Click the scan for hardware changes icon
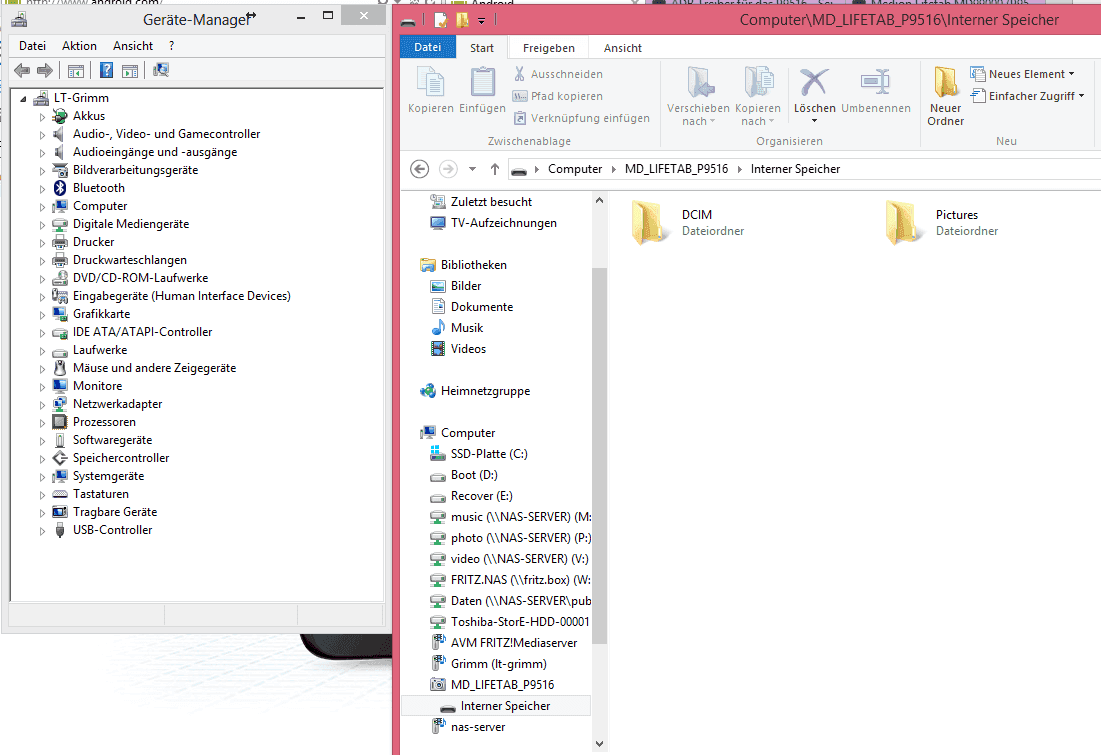The image size is (1101, 755). [x=161, y=70]
